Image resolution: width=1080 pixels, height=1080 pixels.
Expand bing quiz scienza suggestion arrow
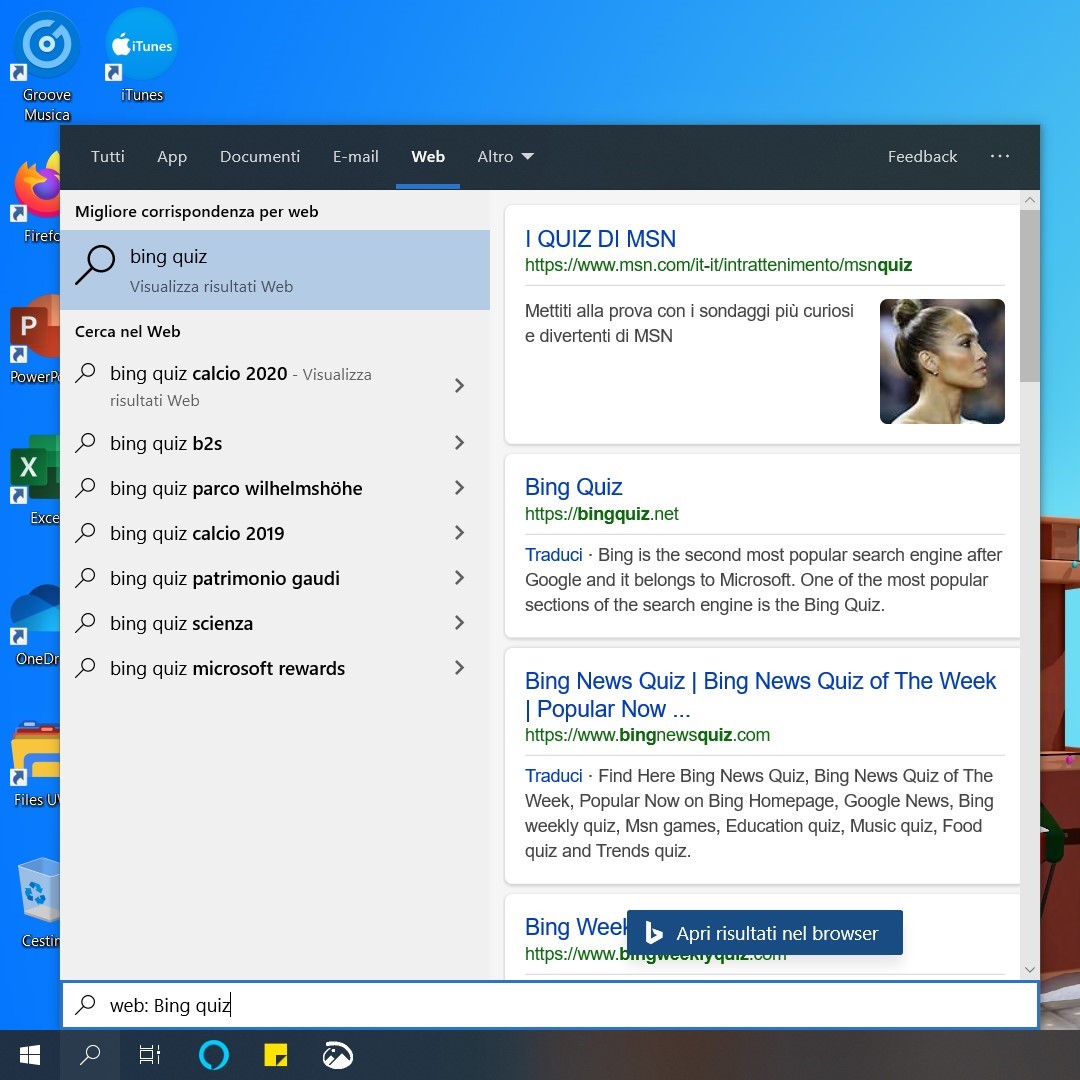459,623
